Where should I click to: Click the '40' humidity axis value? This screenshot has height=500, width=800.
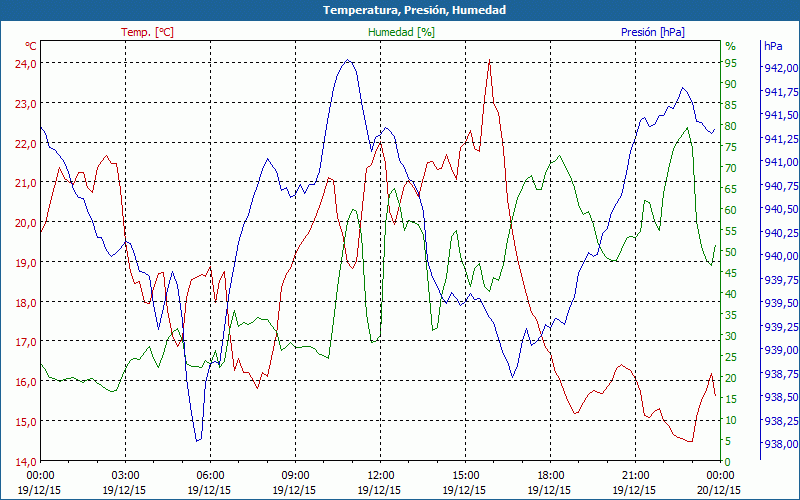pyautogui.click(x=731, y=294)
